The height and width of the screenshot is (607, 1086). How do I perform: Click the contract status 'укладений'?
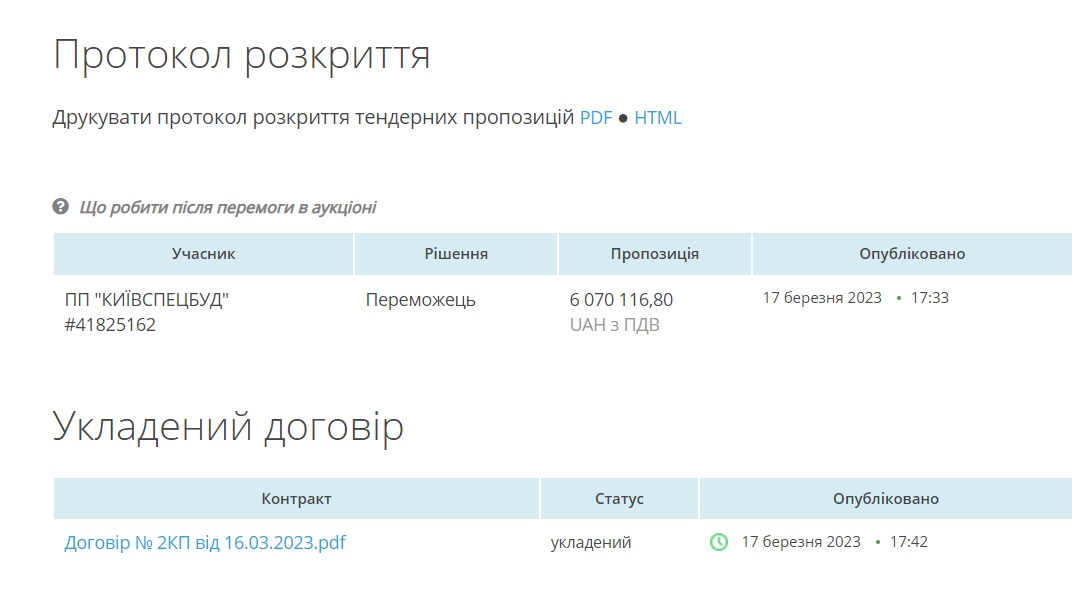coord(590,542)
